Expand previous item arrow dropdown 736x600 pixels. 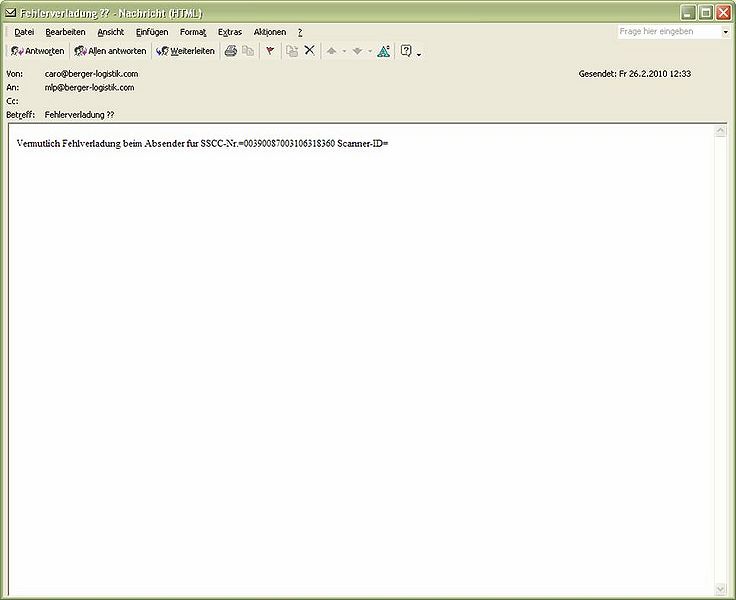(x=344, y=51)
